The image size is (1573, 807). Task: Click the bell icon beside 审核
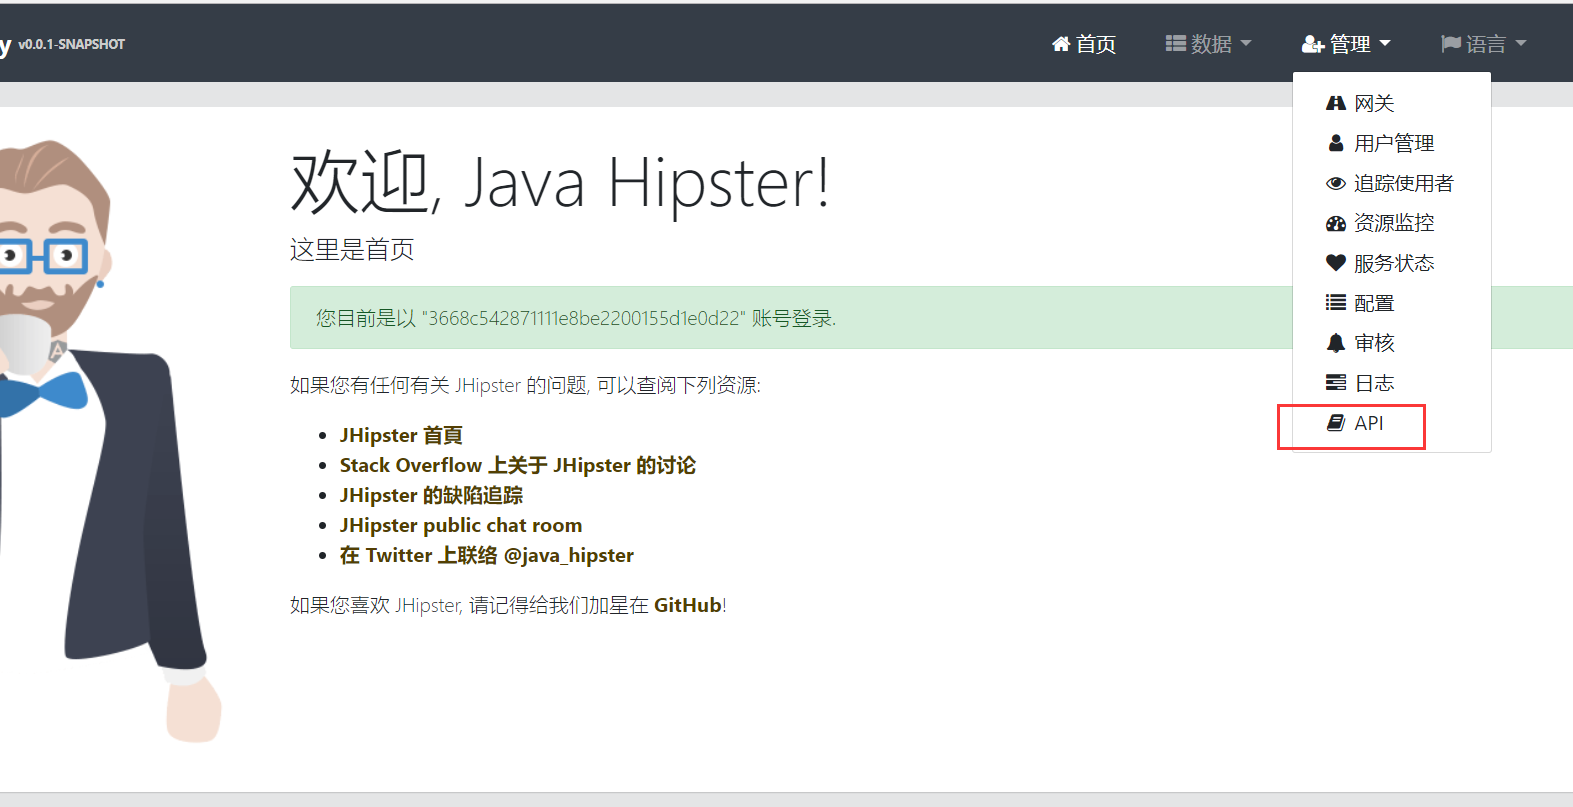(x=1335, y=343)
